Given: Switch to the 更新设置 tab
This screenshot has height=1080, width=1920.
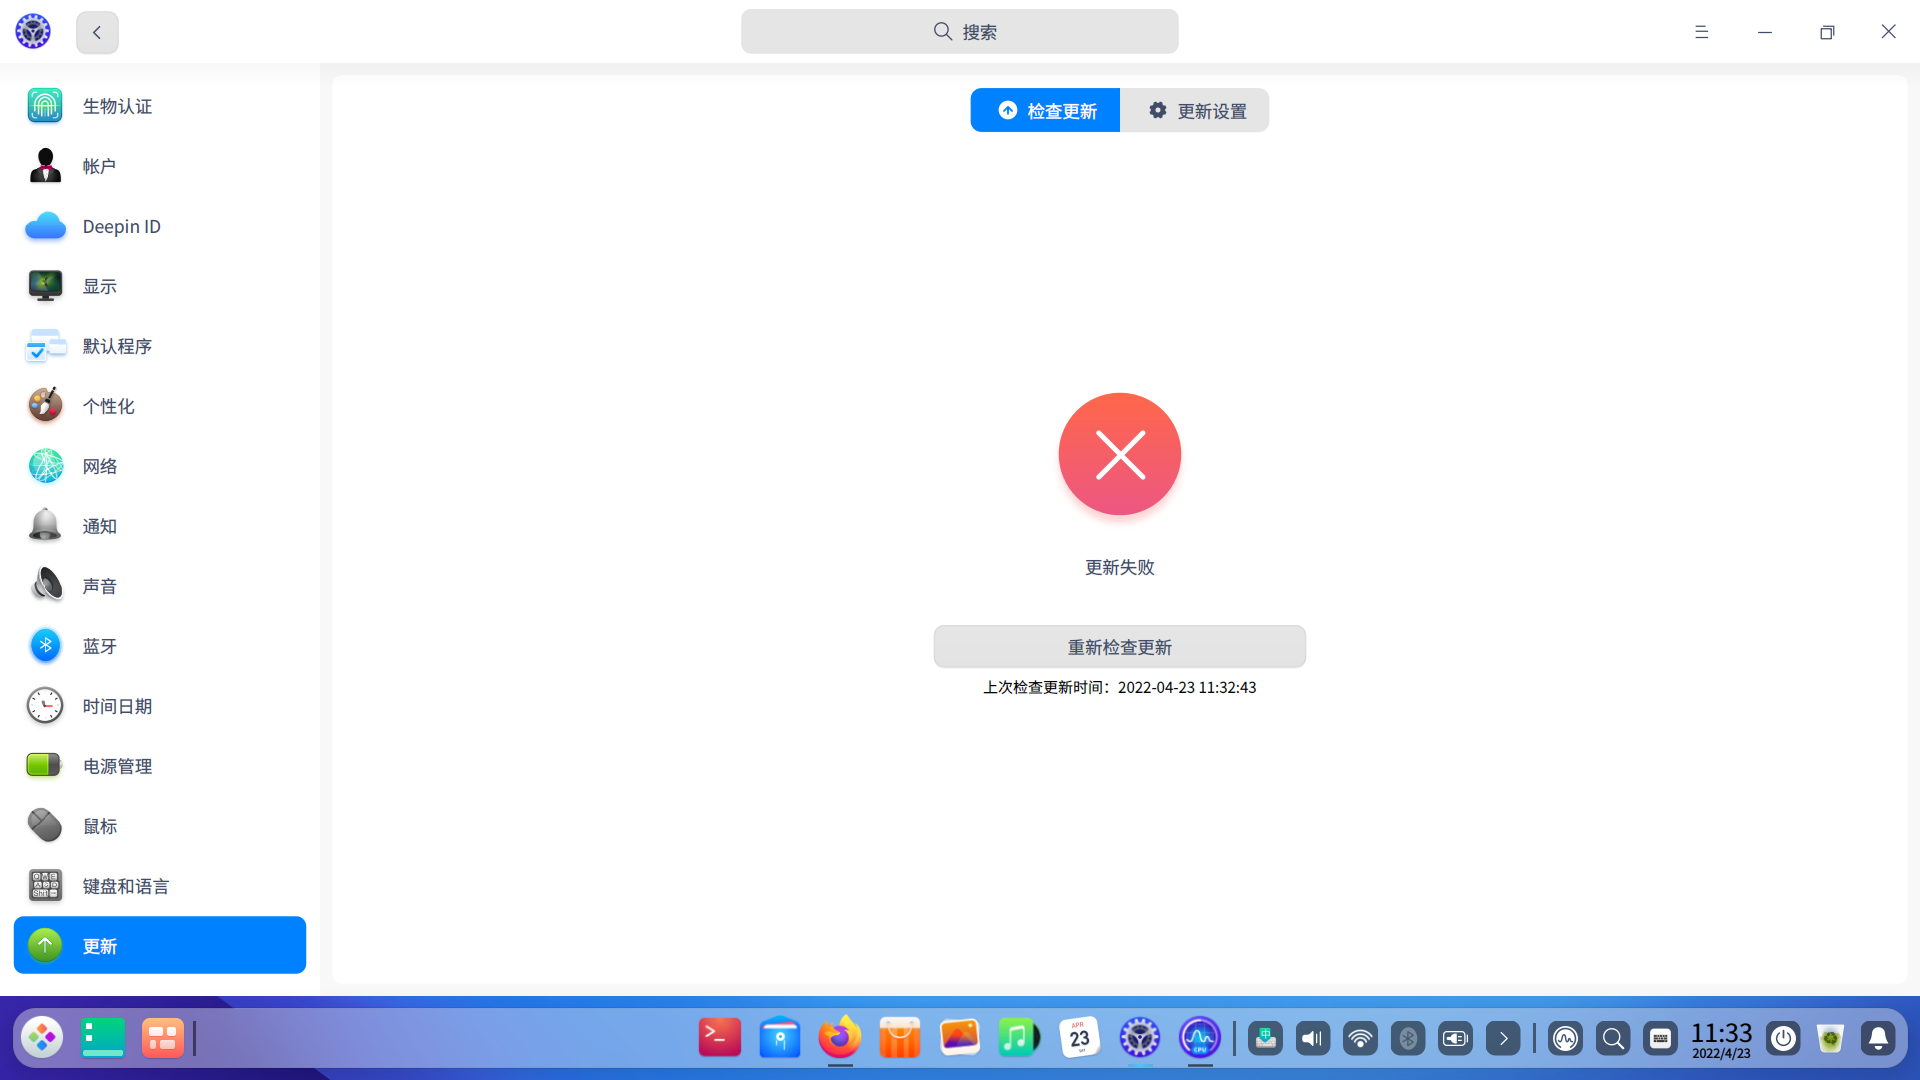Looking at the screenshot, I should pos(1196,110).
